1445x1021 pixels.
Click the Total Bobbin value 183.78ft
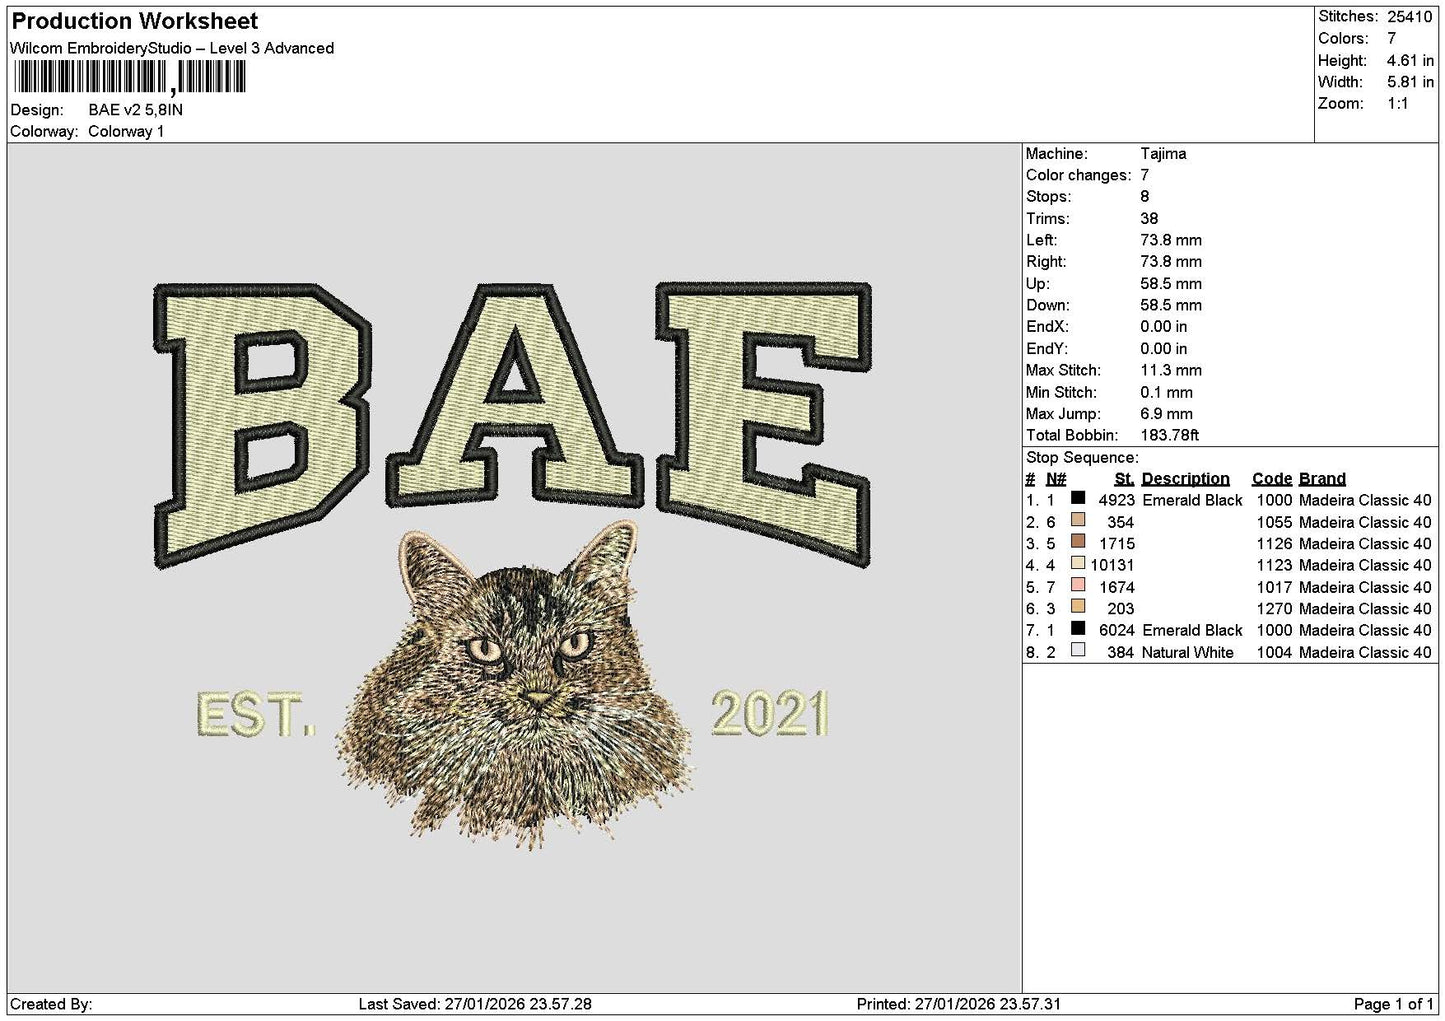point(1169,435)
